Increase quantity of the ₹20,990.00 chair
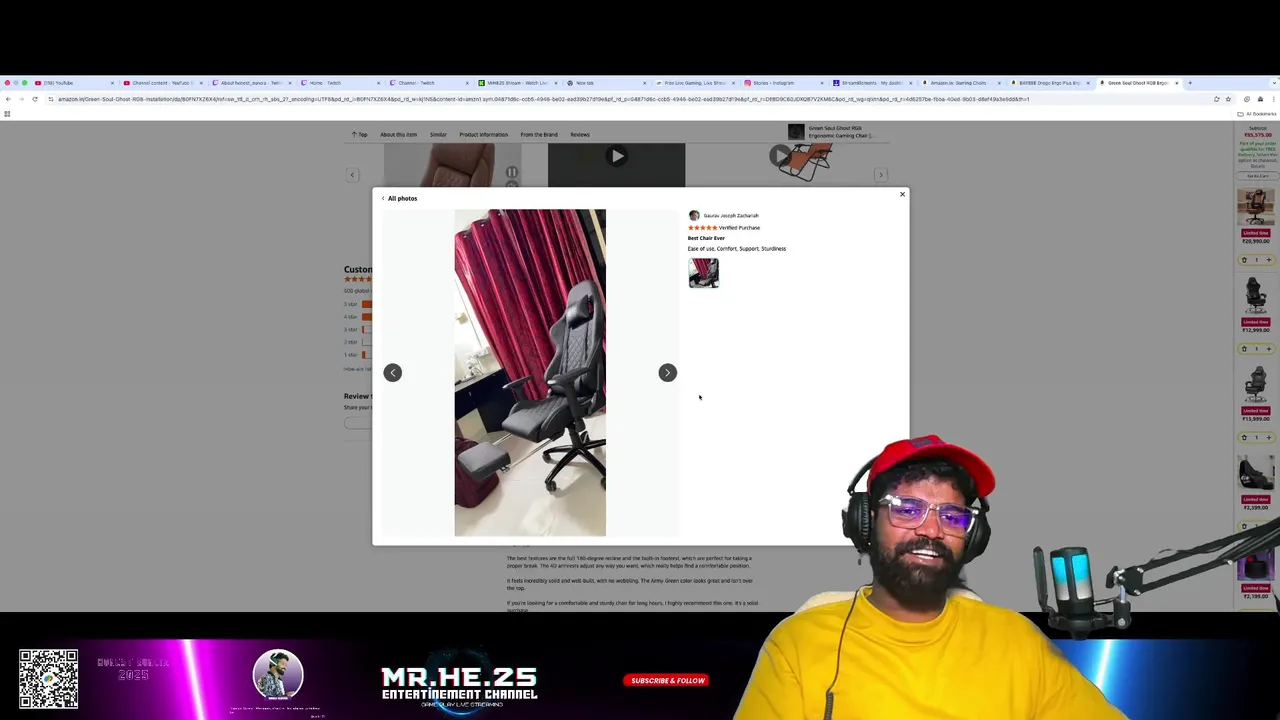This screenshot has height=720, width=1280. tap(1269, 260)
